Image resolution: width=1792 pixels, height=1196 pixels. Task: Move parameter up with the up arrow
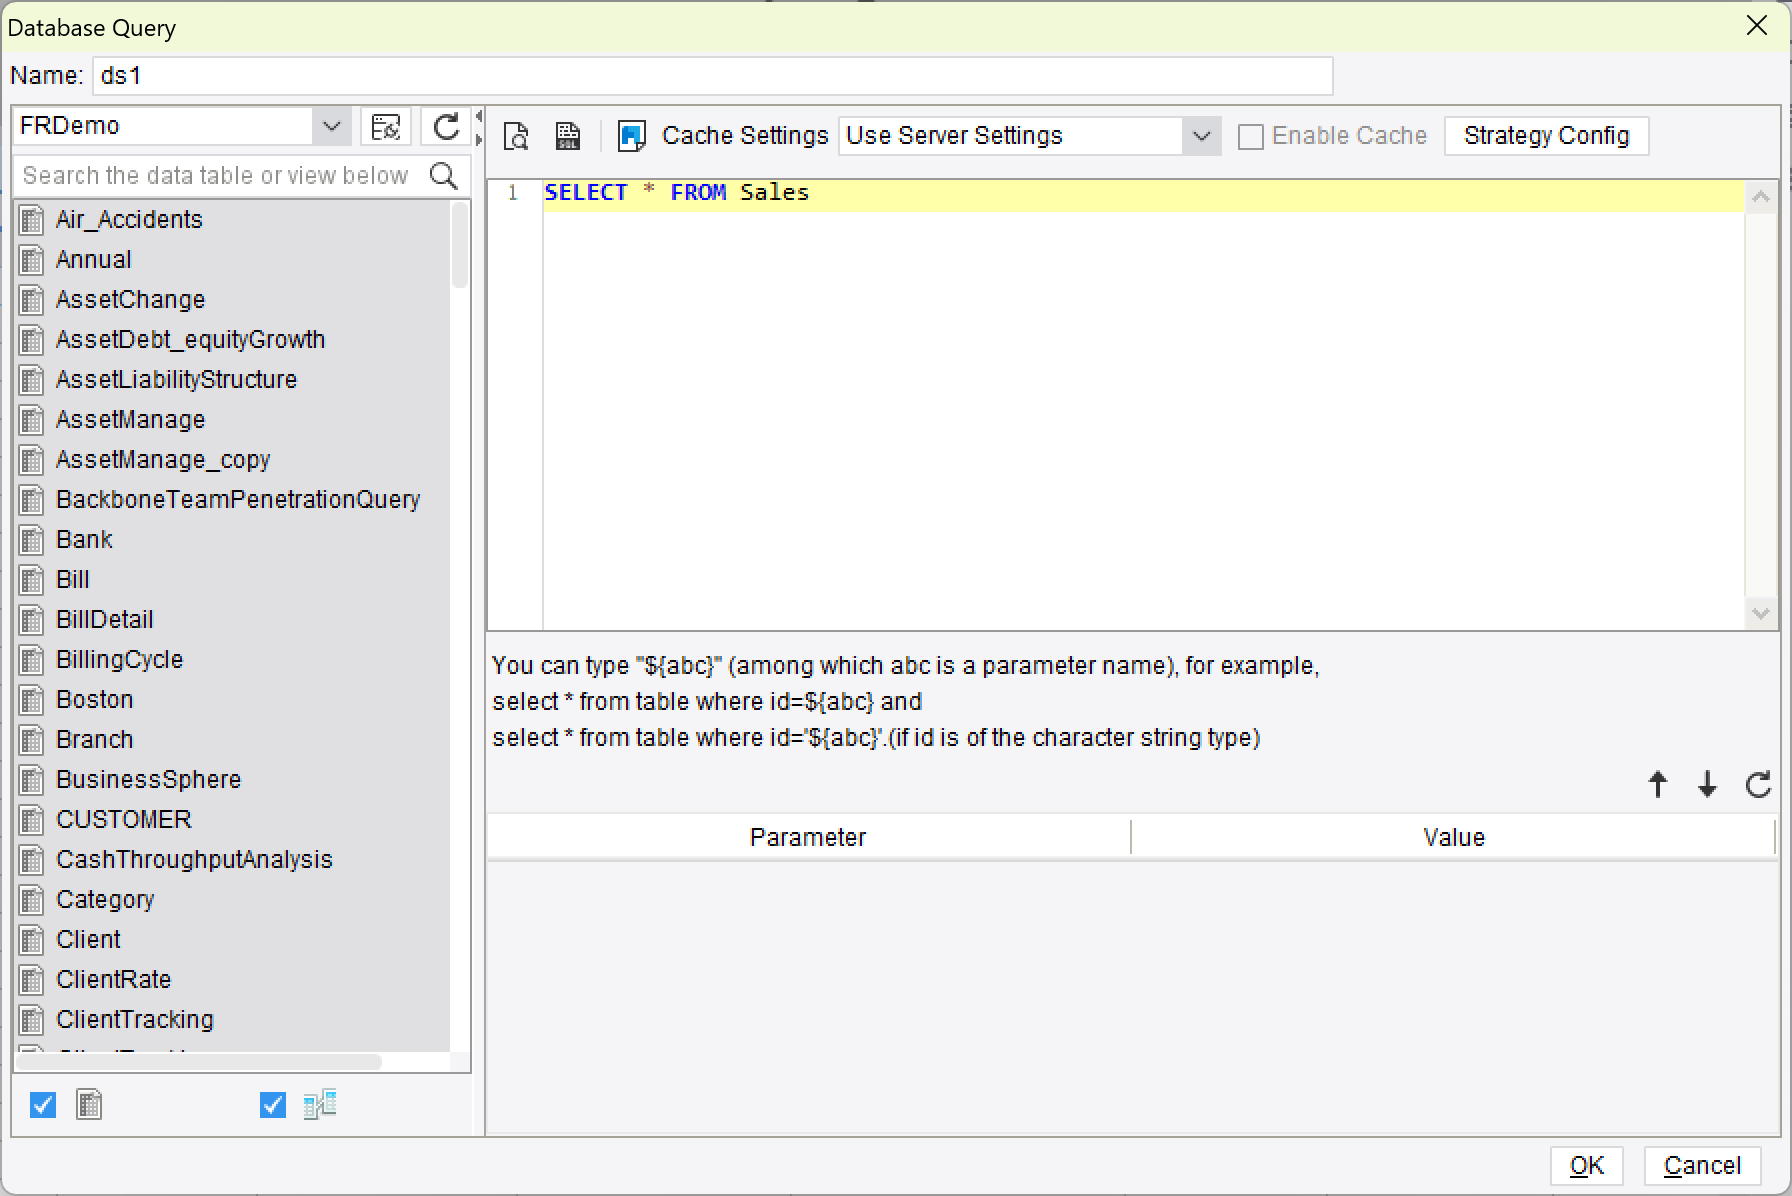pyautogui.click(x=1657, y=784)
